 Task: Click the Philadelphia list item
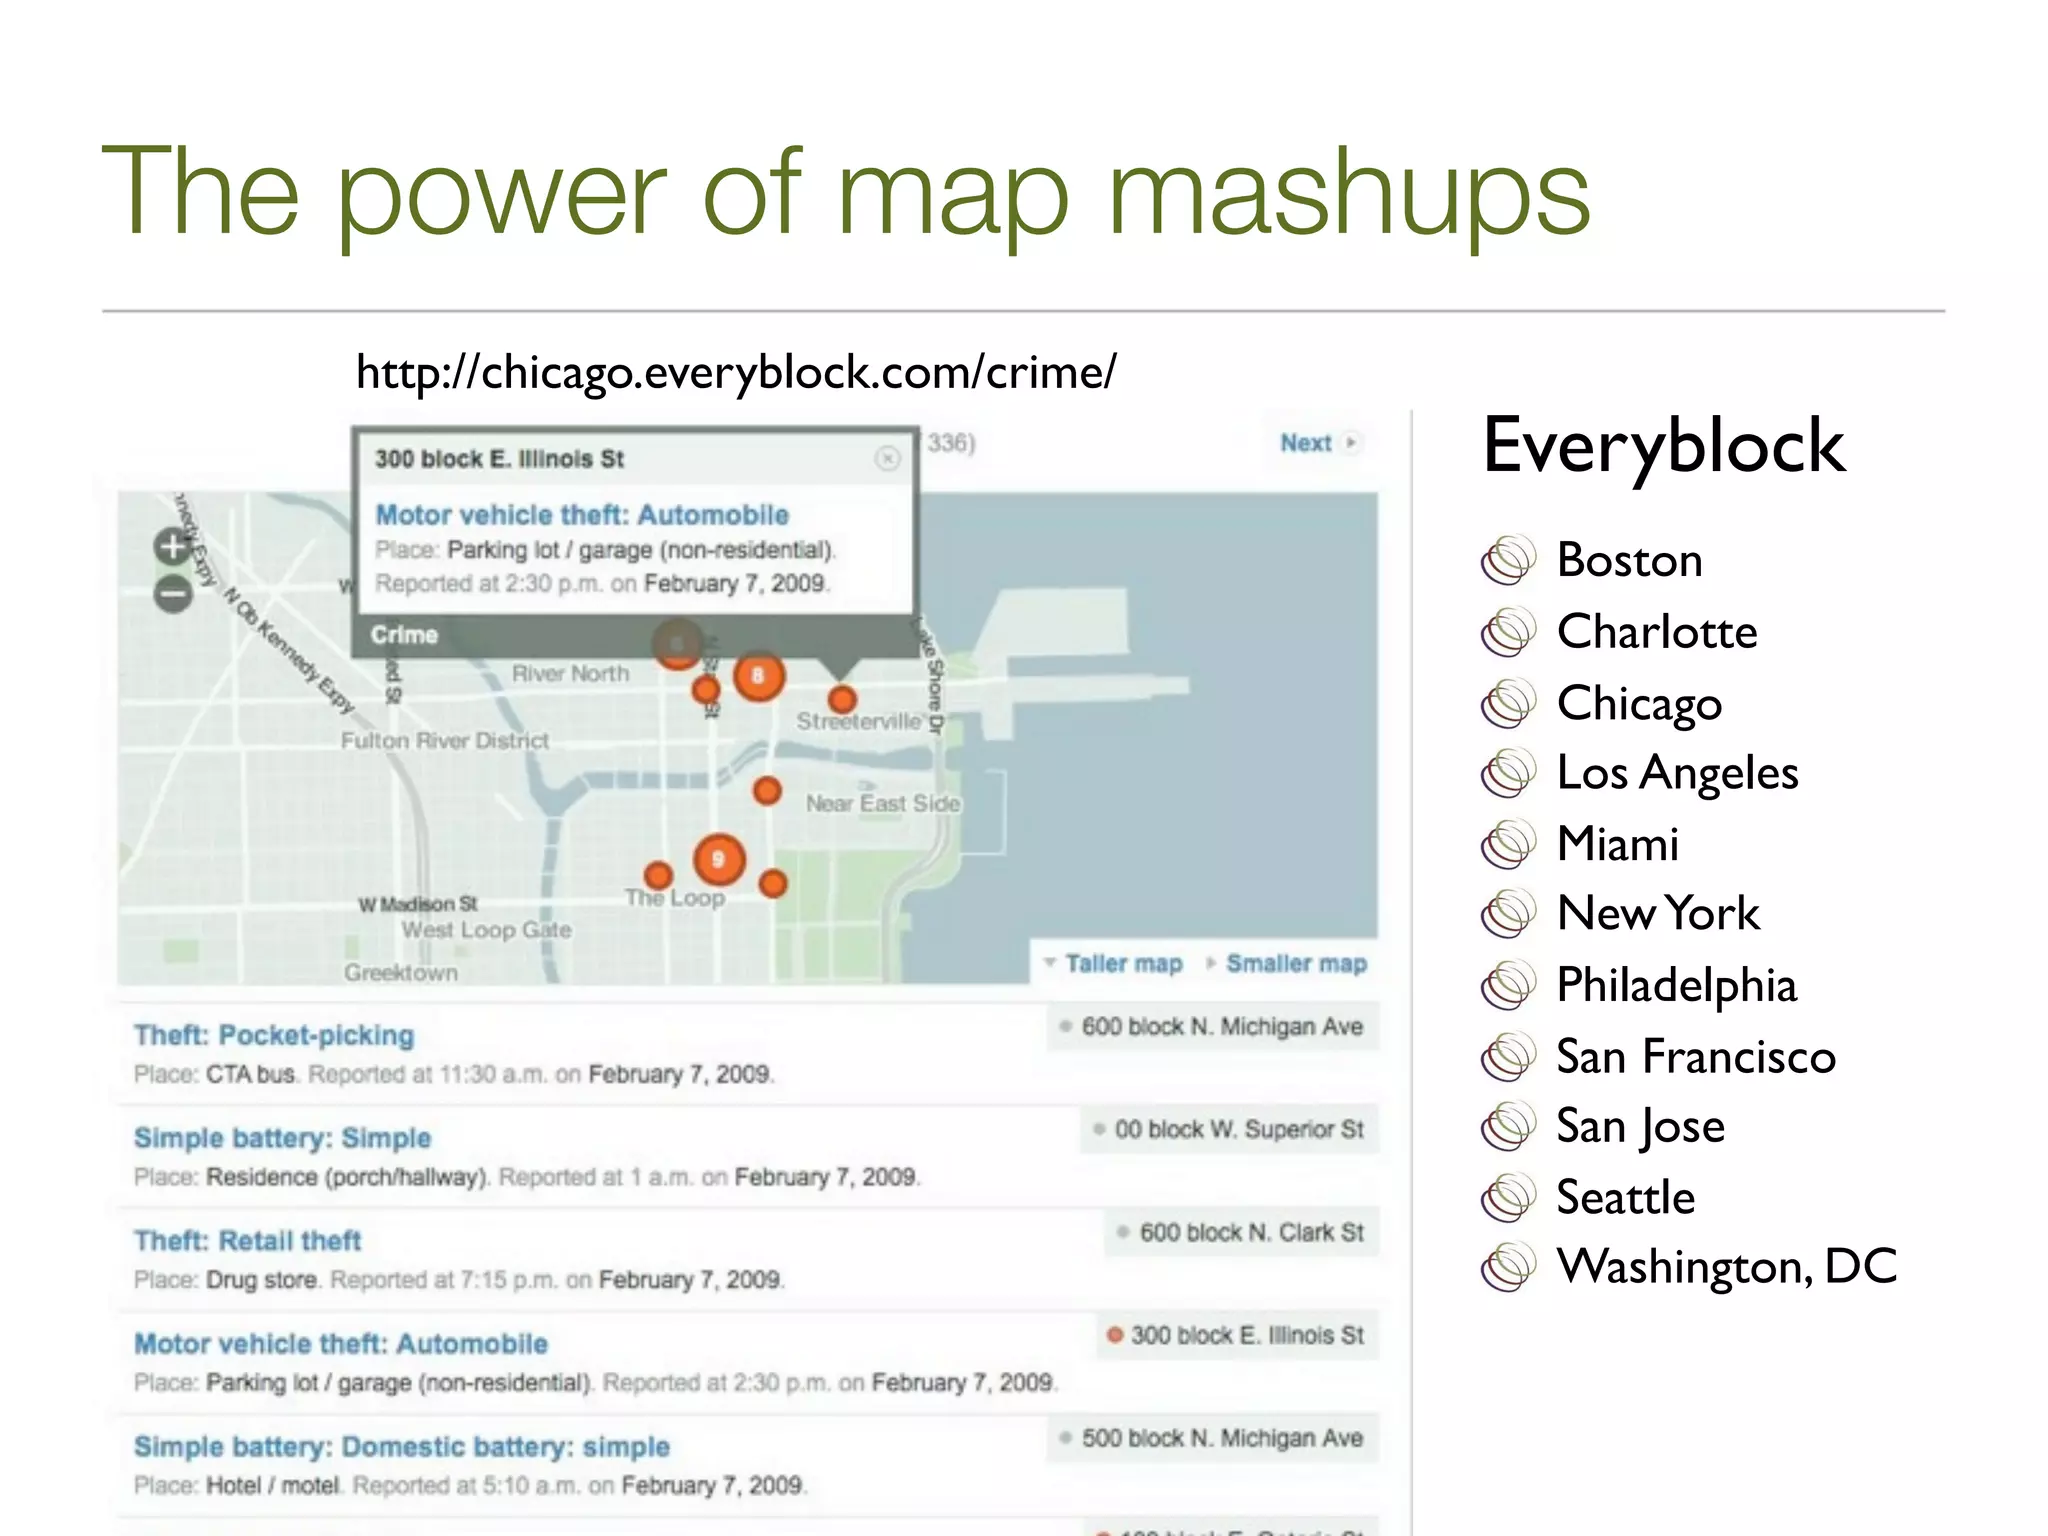[1676, 986]
